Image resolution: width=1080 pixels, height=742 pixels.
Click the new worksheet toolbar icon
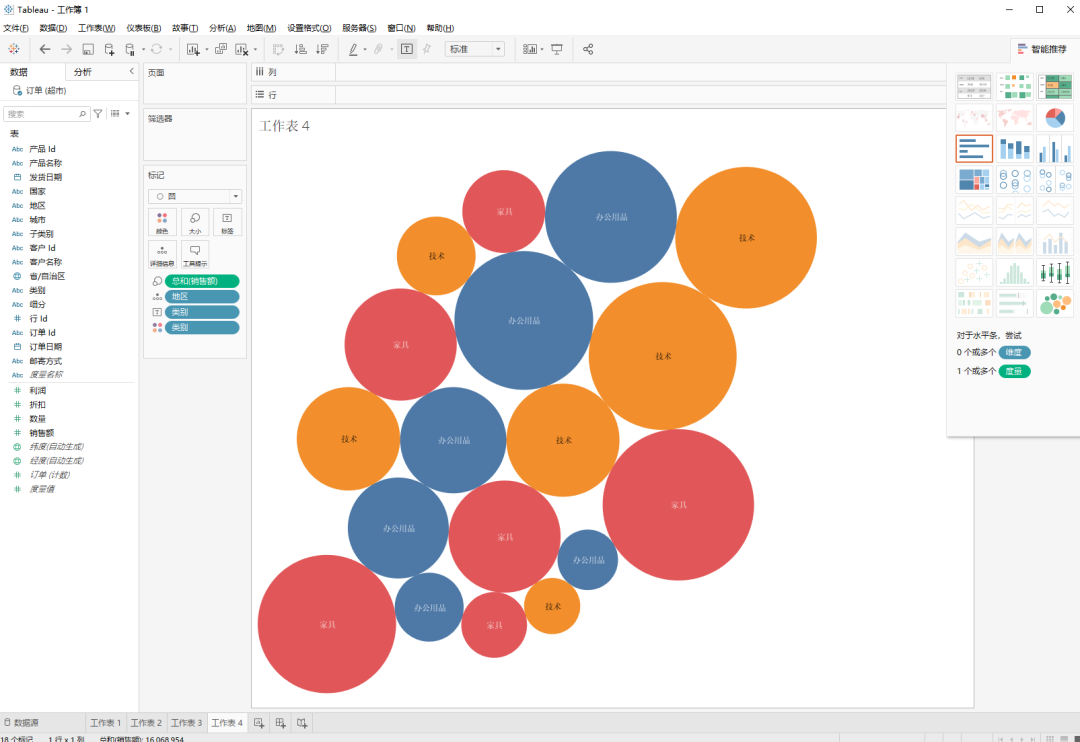click(193, 49)
